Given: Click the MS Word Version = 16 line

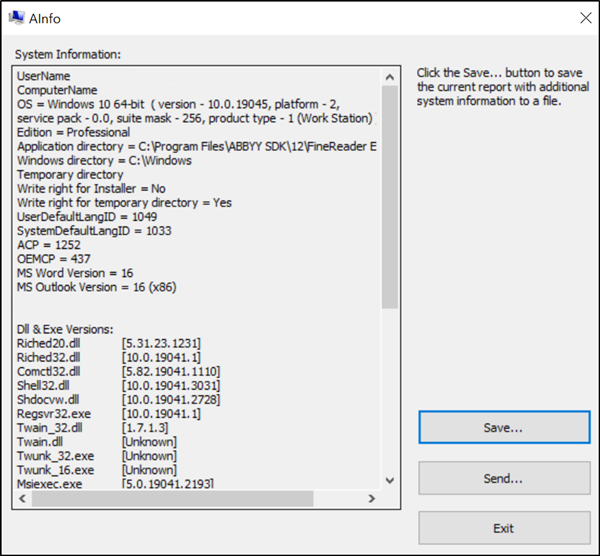Looking at the screenshot, I should (x=75, y=273).
